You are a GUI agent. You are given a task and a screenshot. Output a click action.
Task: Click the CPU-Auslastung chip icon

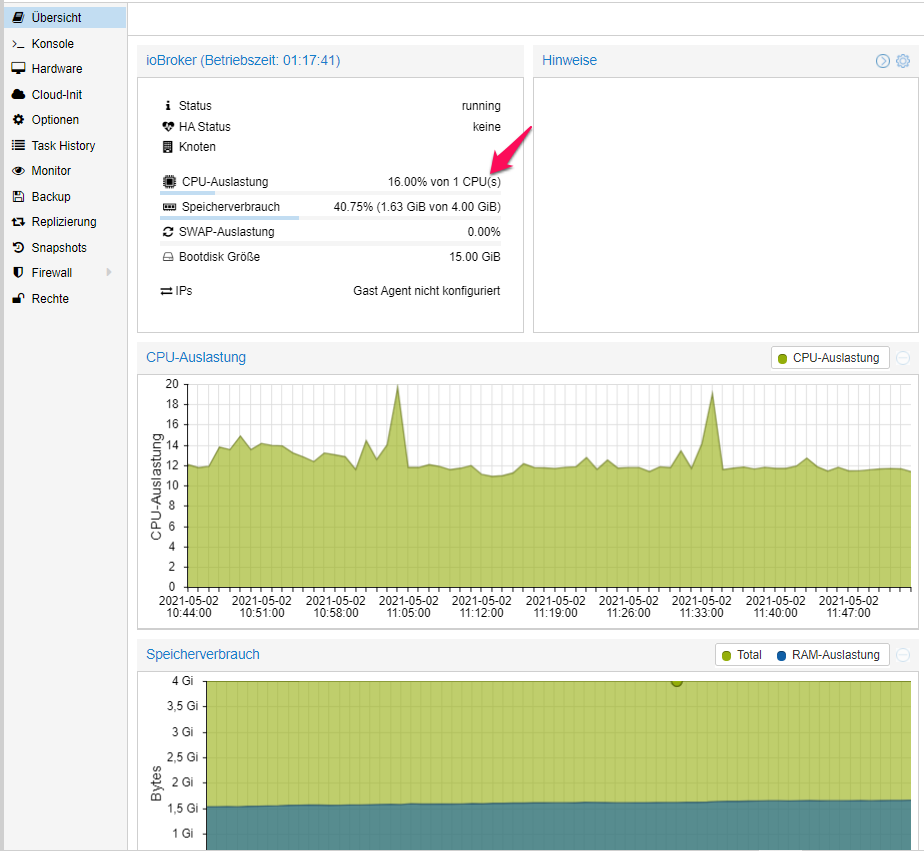click(169, 182)
